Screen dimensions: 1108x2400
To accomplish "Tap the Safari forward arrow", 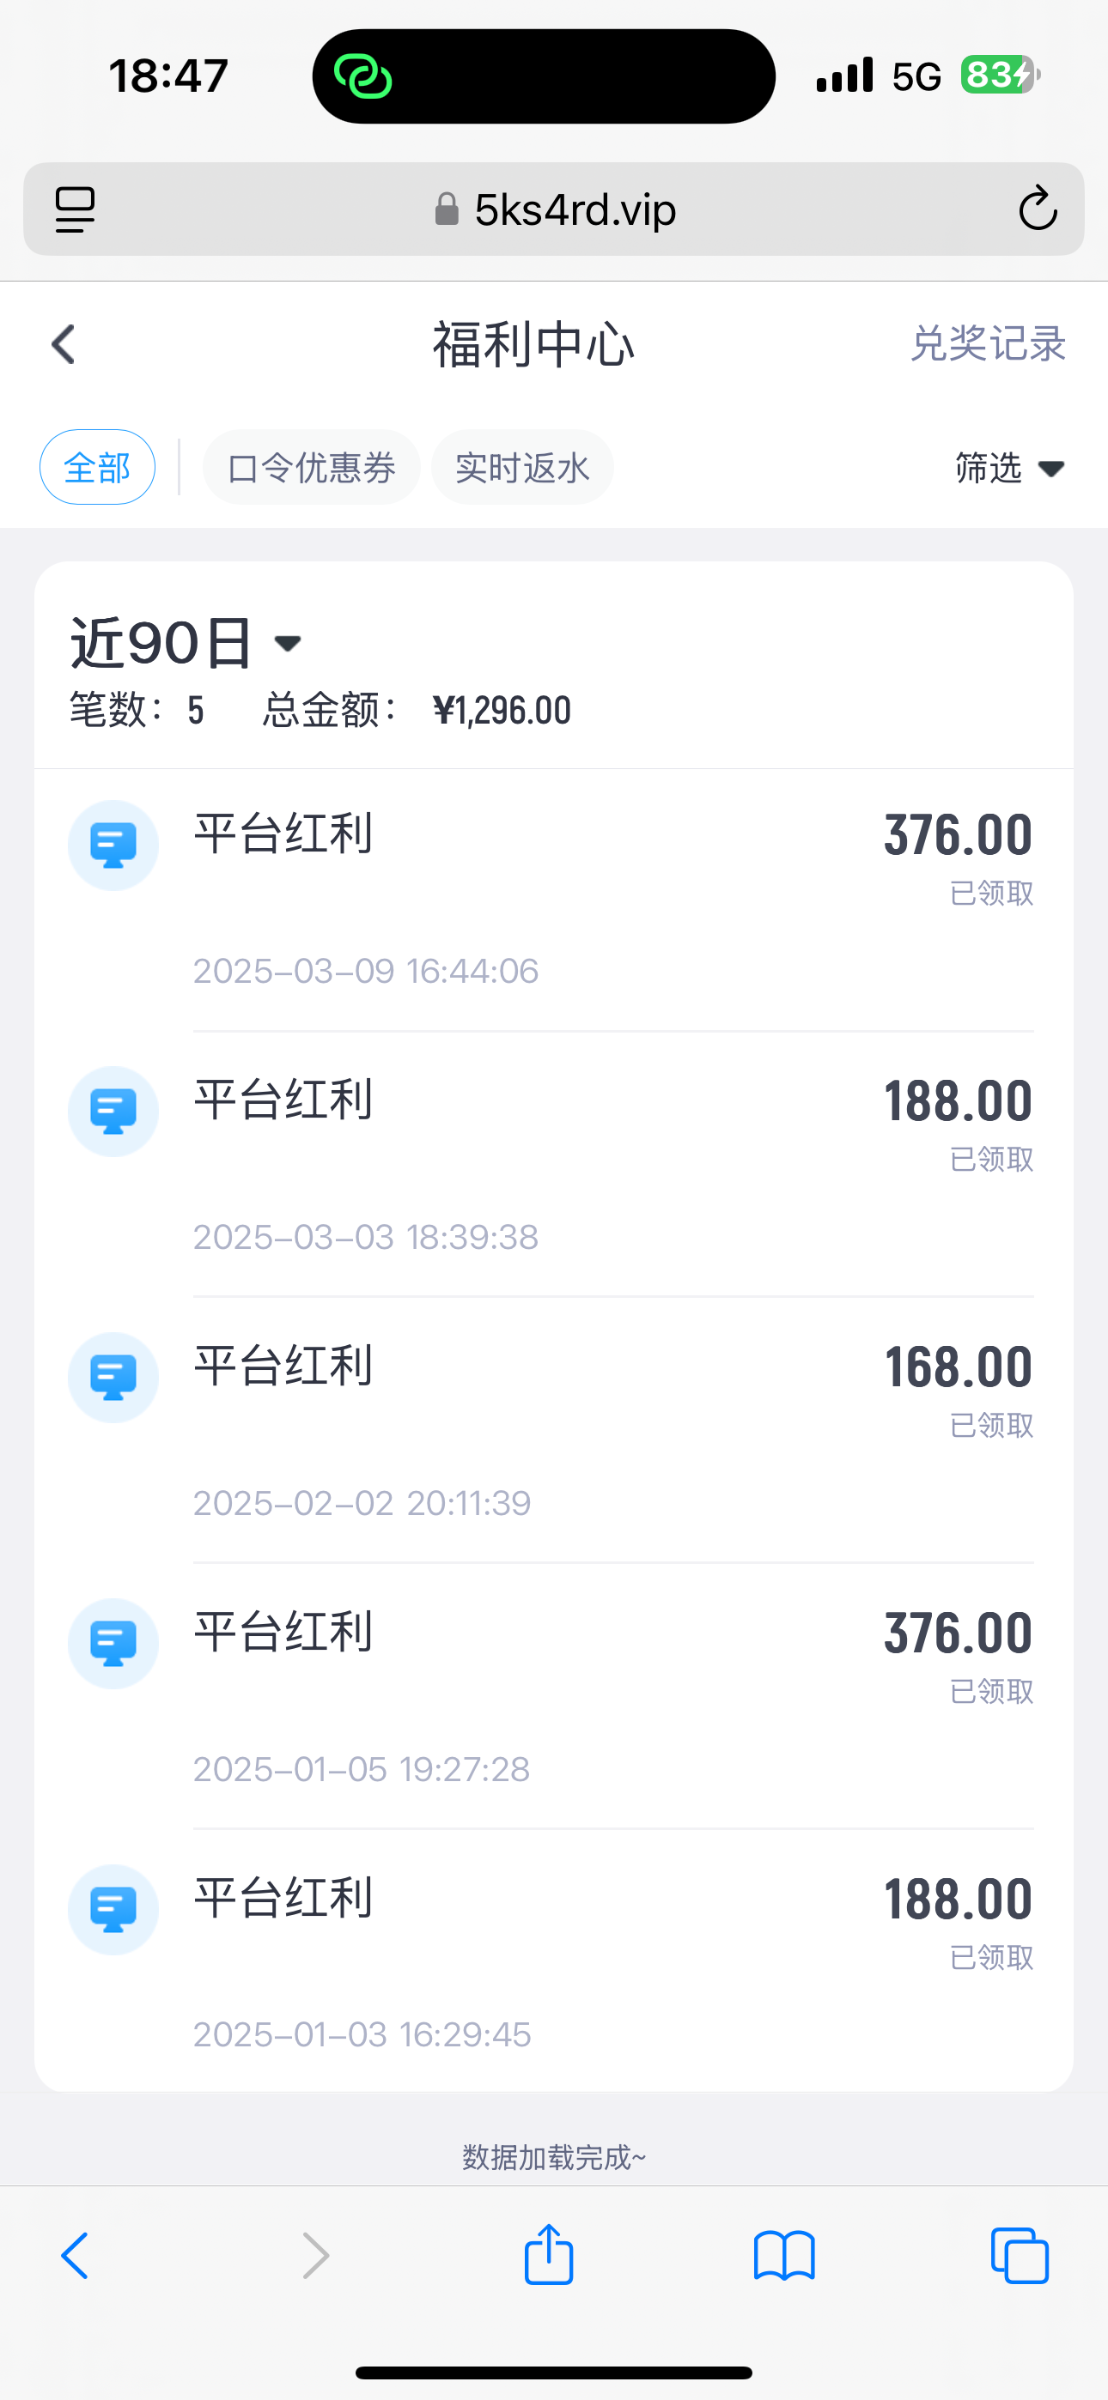I will point(315,2255).
